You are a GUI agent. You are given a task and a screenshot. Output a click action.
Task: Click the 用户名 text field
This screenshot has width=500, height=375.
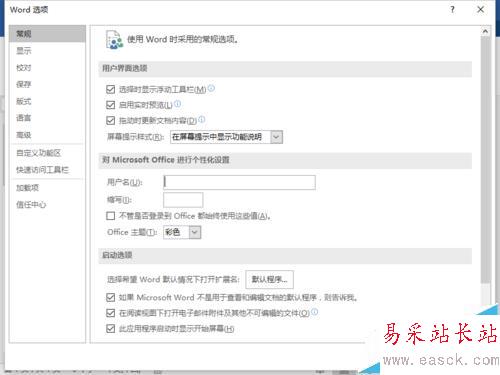[x=239, y=182]
